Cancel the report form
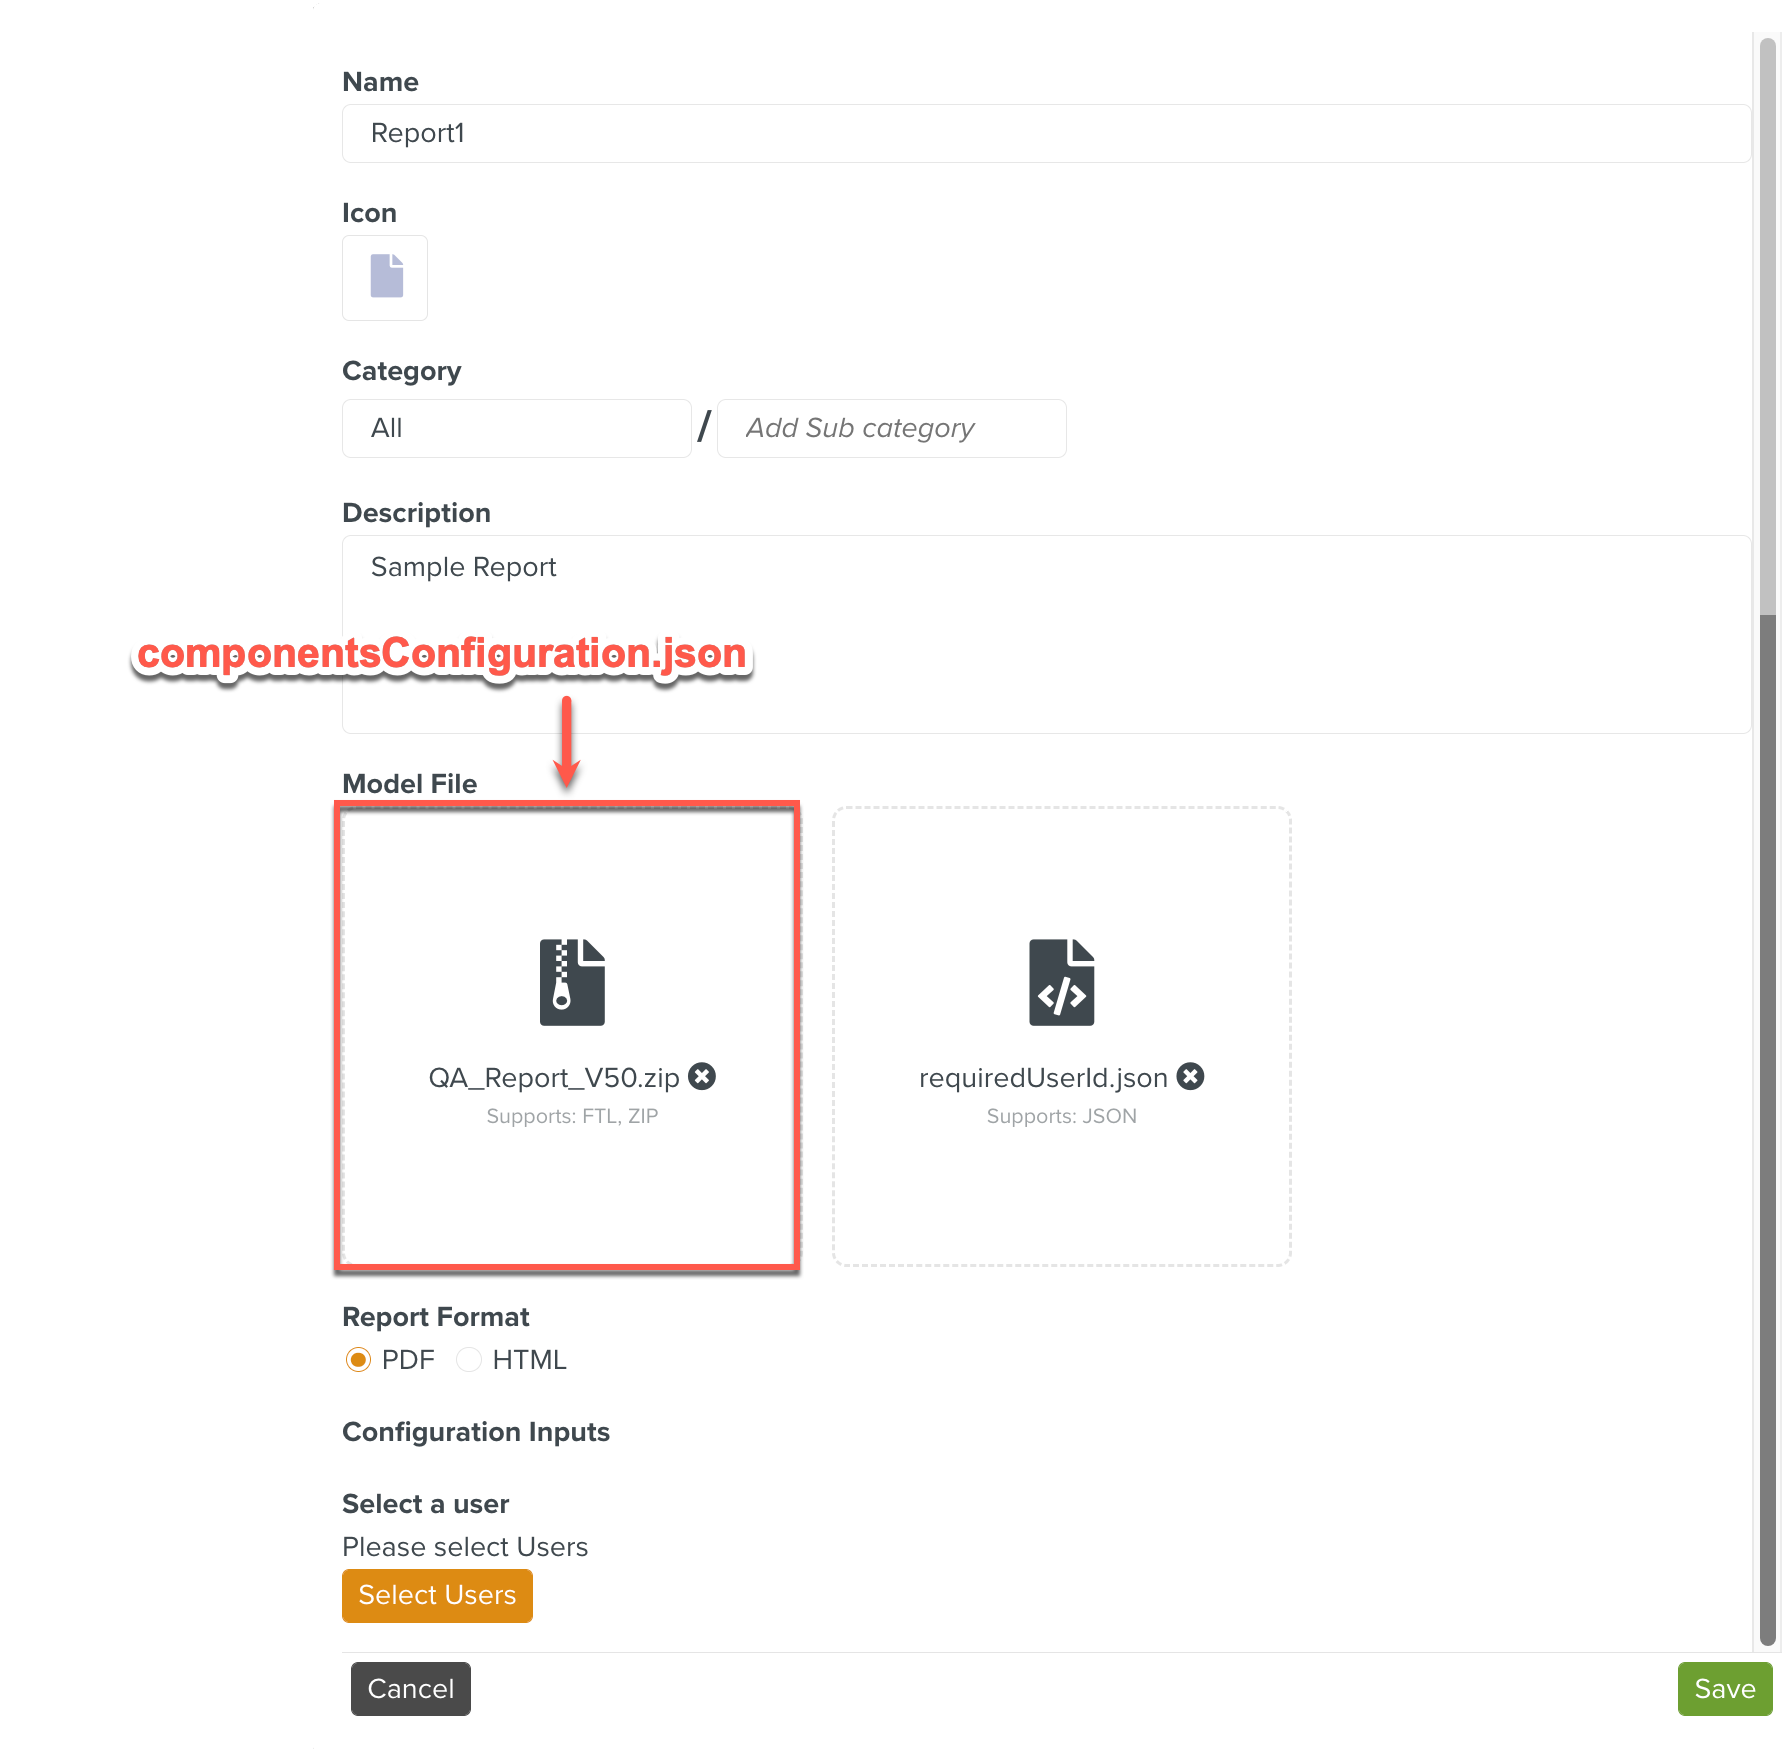Screen dimensions: 1786x1750 click(410, 1689)
